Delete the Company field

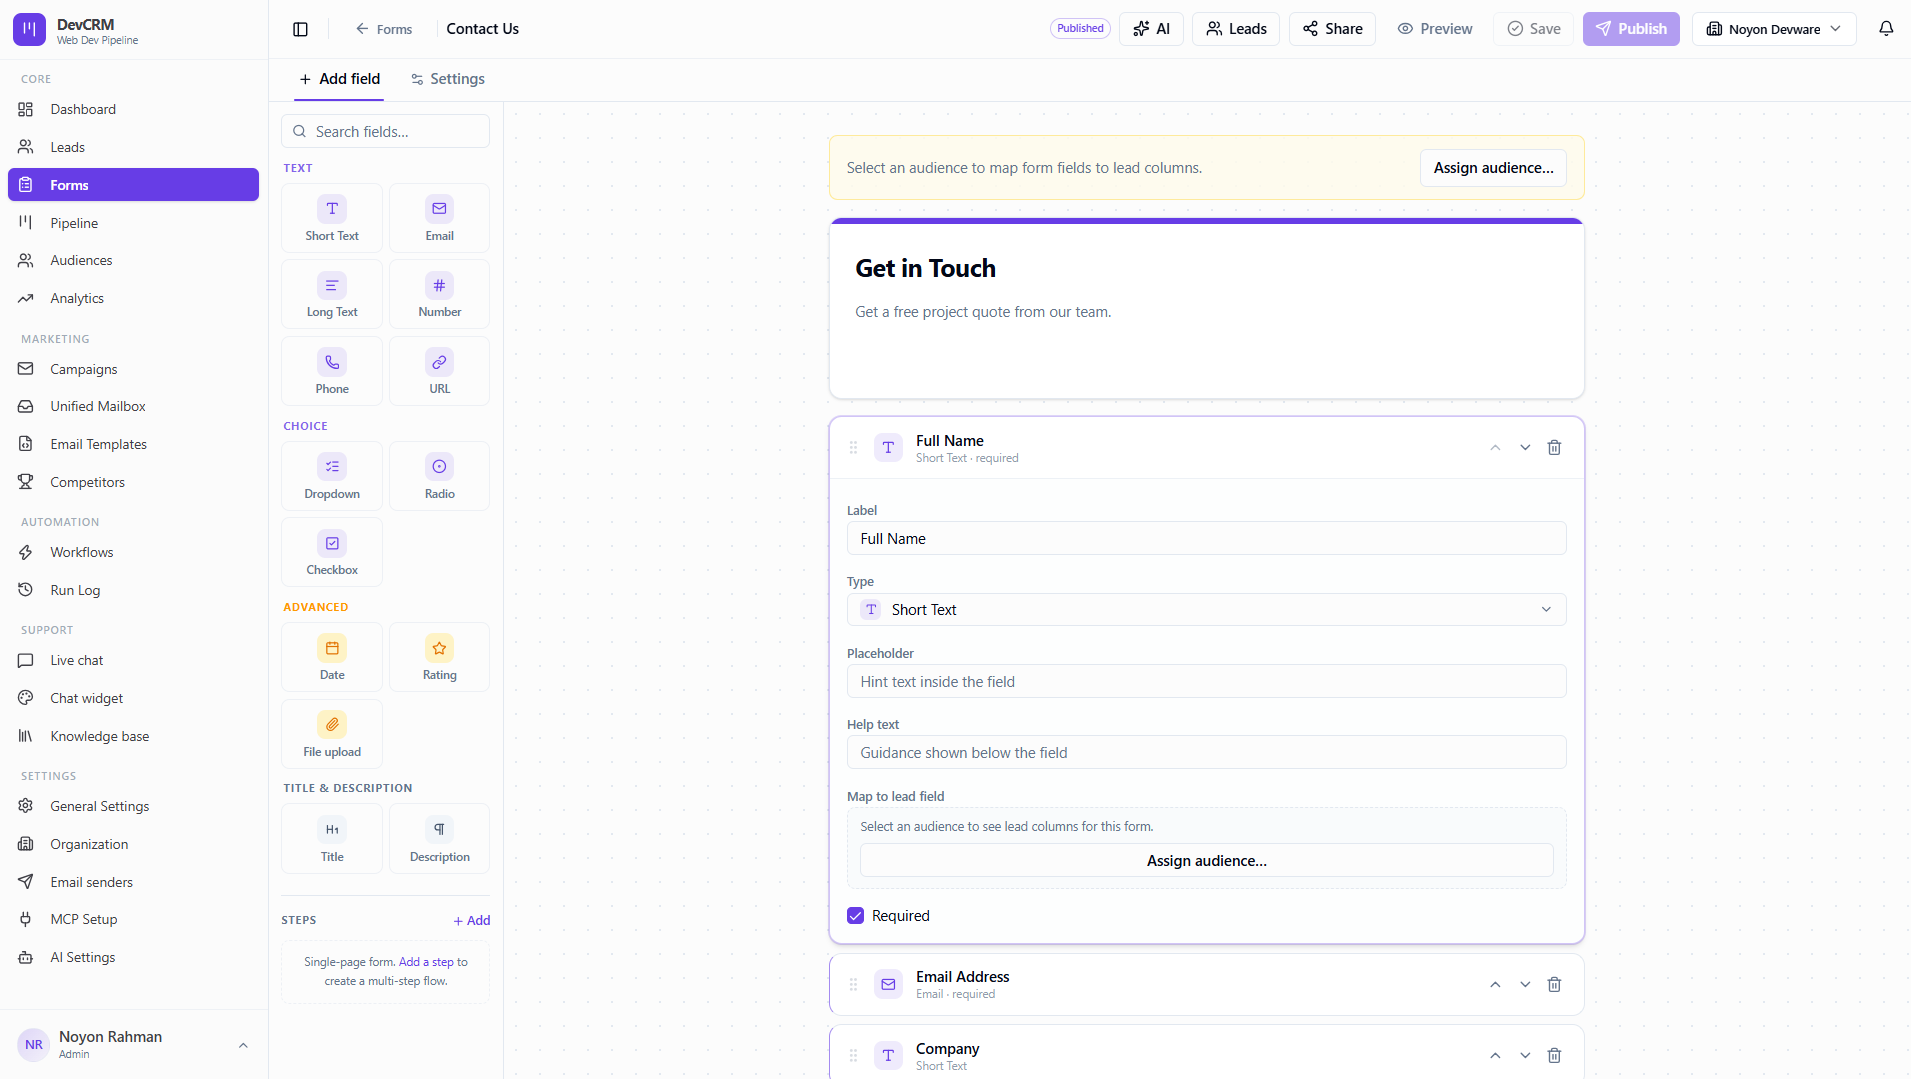pyautogui.click(x=1554, y=1056)
